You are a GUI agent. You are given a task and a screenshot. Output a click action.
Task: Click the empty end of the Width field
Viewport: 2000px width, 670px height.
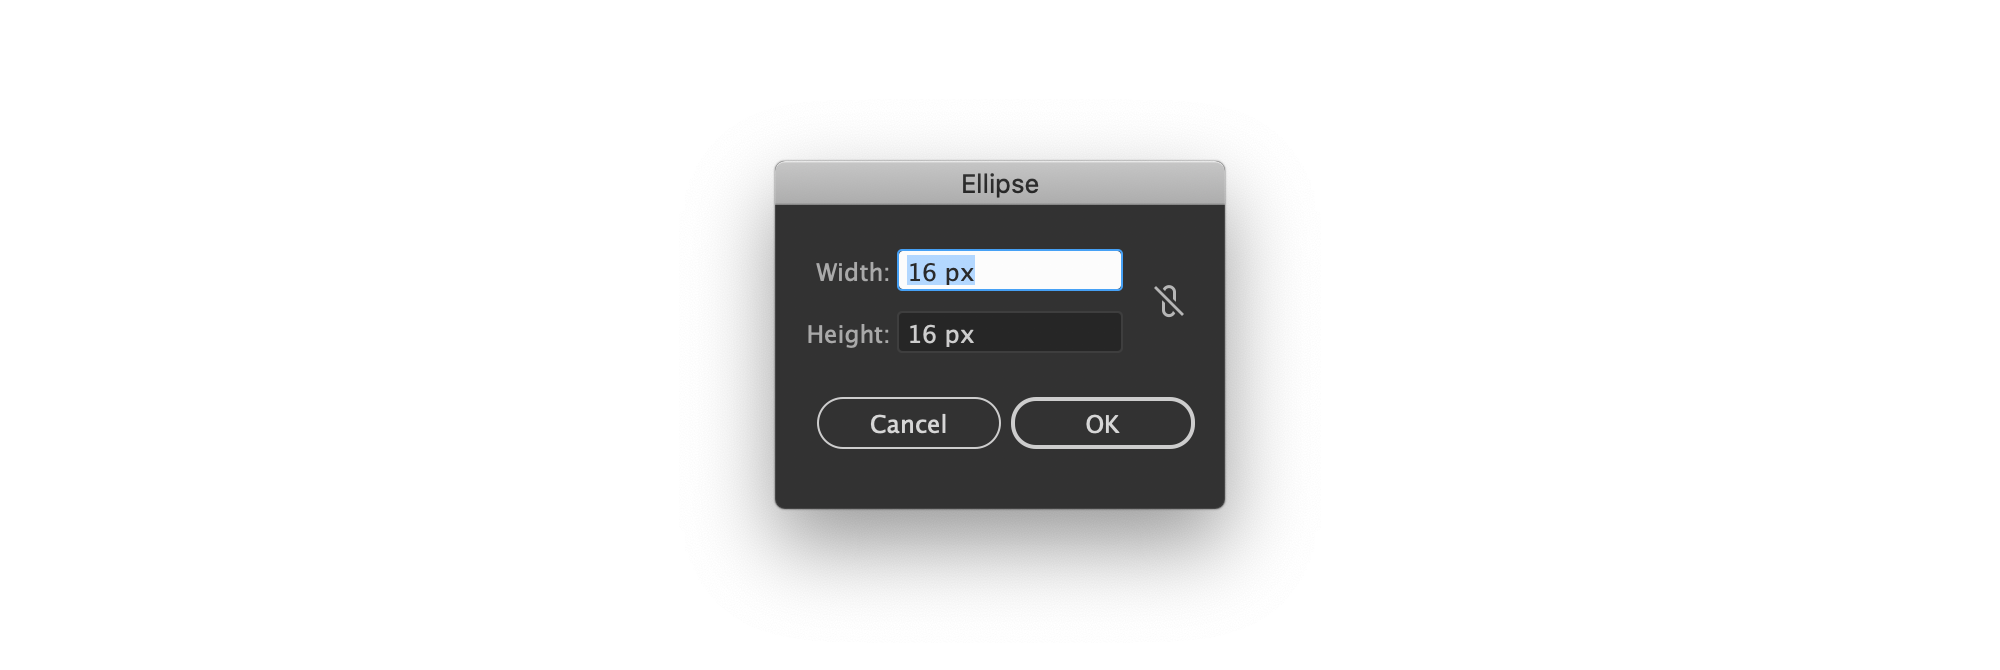point(1050,271)
